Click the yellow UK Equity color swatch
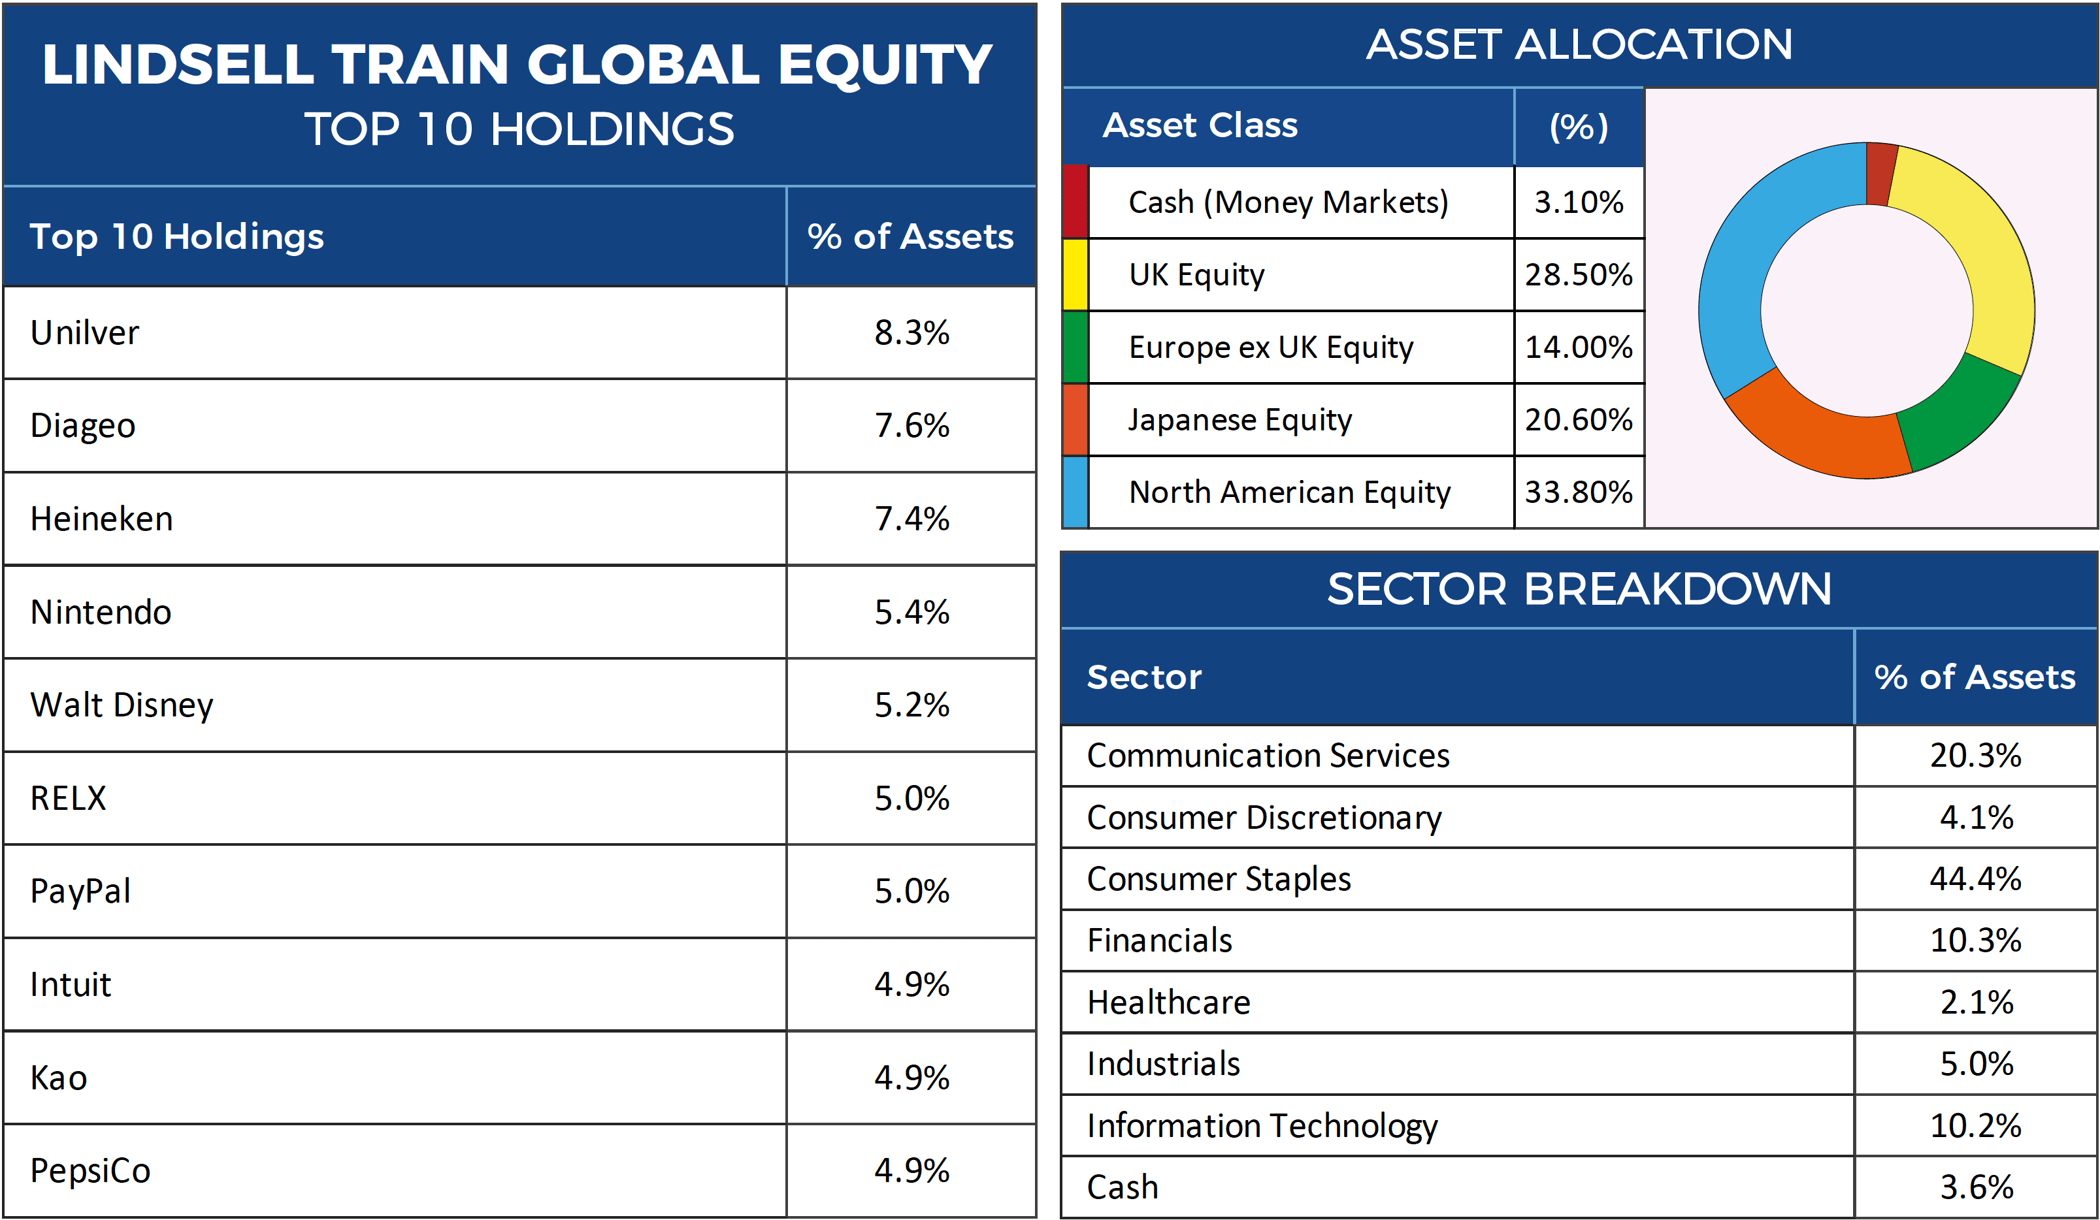The width and height of the screenshot is (2100, 1220). 1075,275
